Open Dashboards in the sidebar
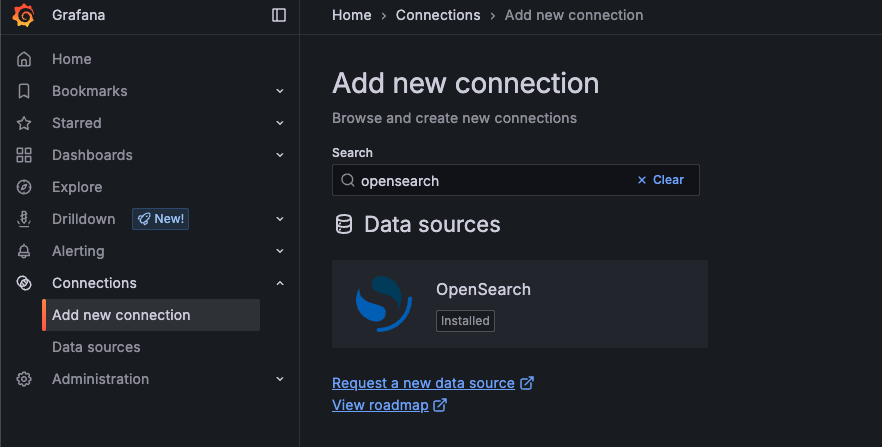The image size is (882, 447). (x=92, y=155)
